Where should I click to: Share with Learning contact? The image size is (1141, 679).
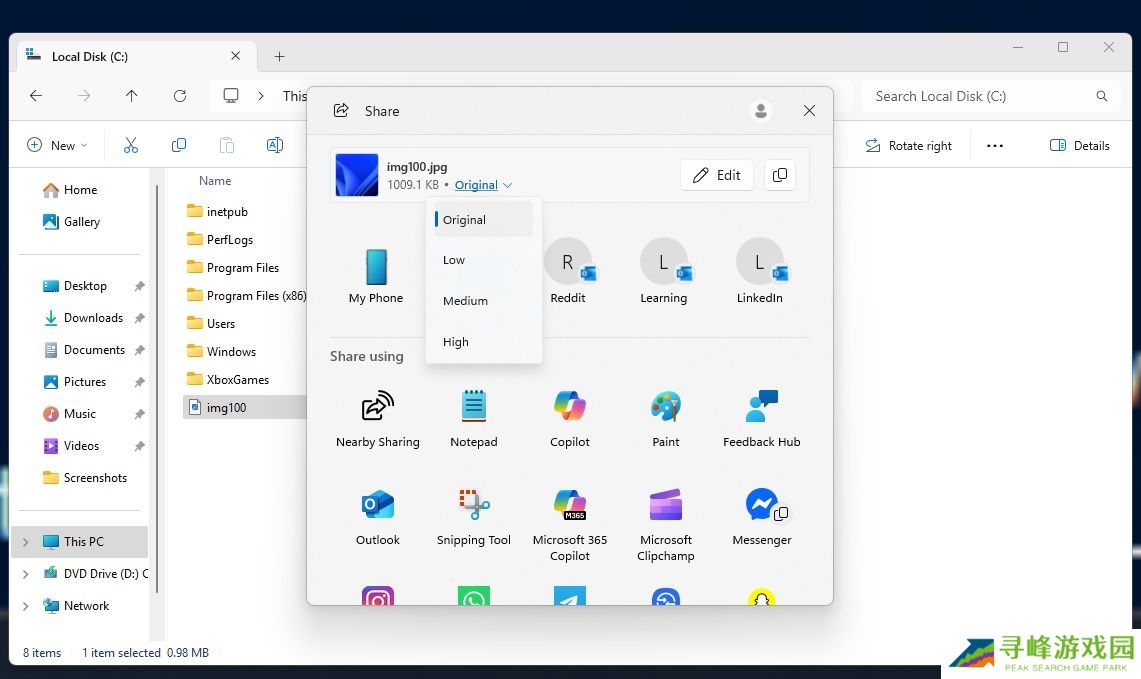tap(664, 271)
